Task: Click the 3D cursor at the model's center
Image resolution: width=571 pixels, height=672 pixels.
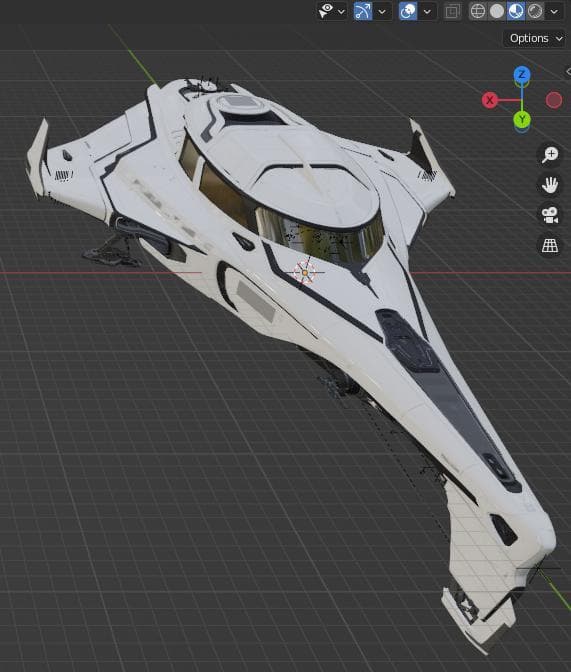Action: click(305, 272)
